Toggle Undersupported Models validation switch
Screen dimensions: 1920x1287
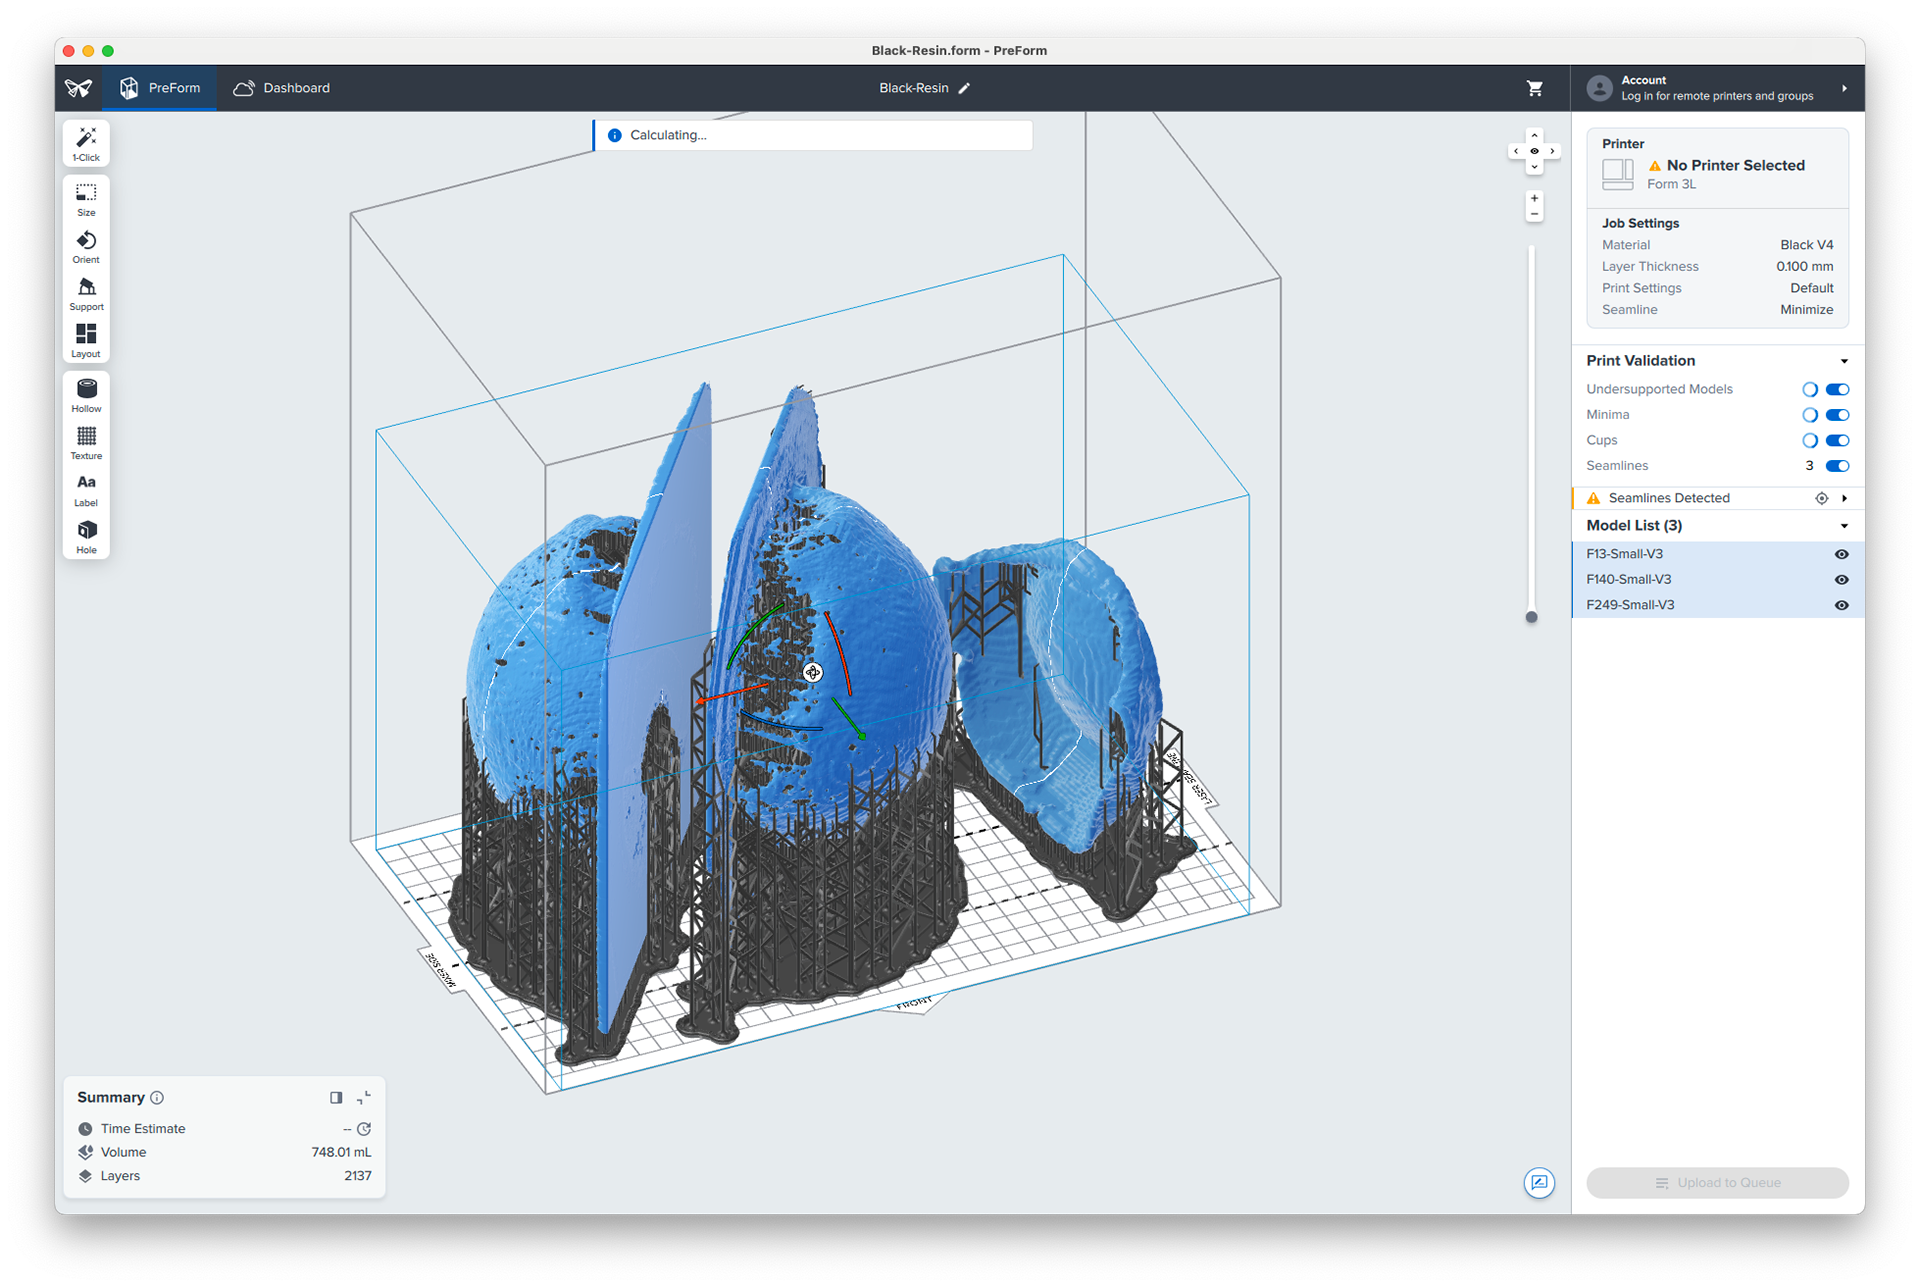coord(1837,390)
